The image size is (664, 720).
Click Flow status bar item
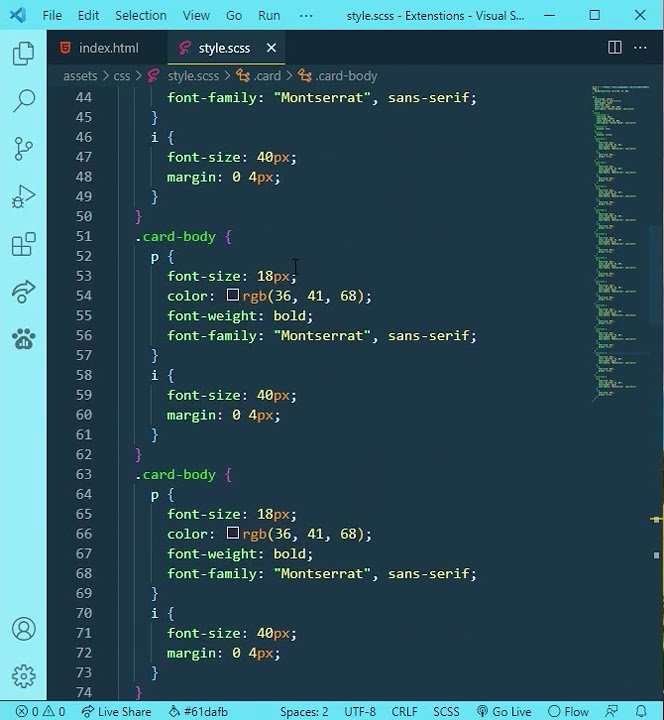[x=568, y=711]
